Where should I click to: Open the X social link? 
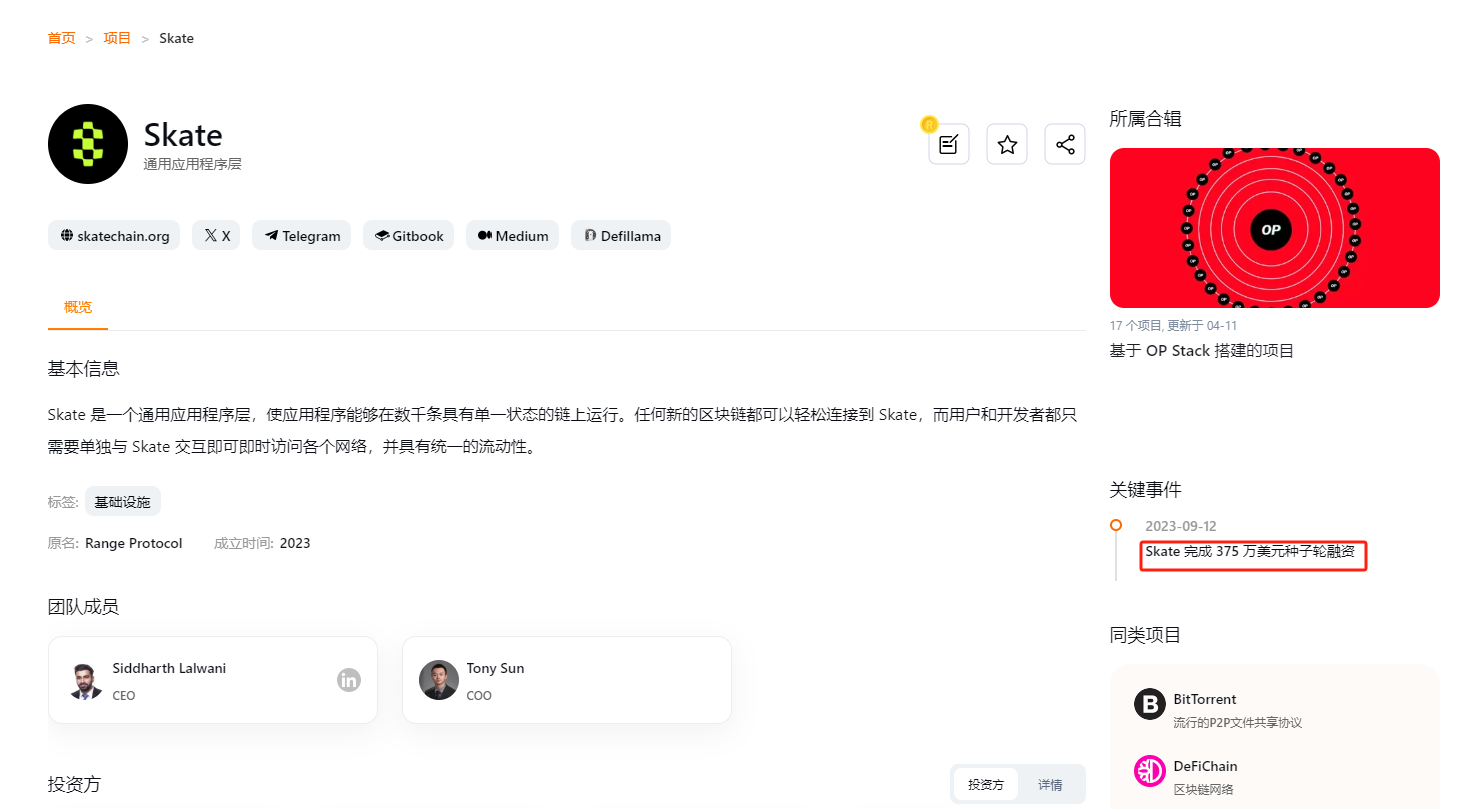pos(216,236)
